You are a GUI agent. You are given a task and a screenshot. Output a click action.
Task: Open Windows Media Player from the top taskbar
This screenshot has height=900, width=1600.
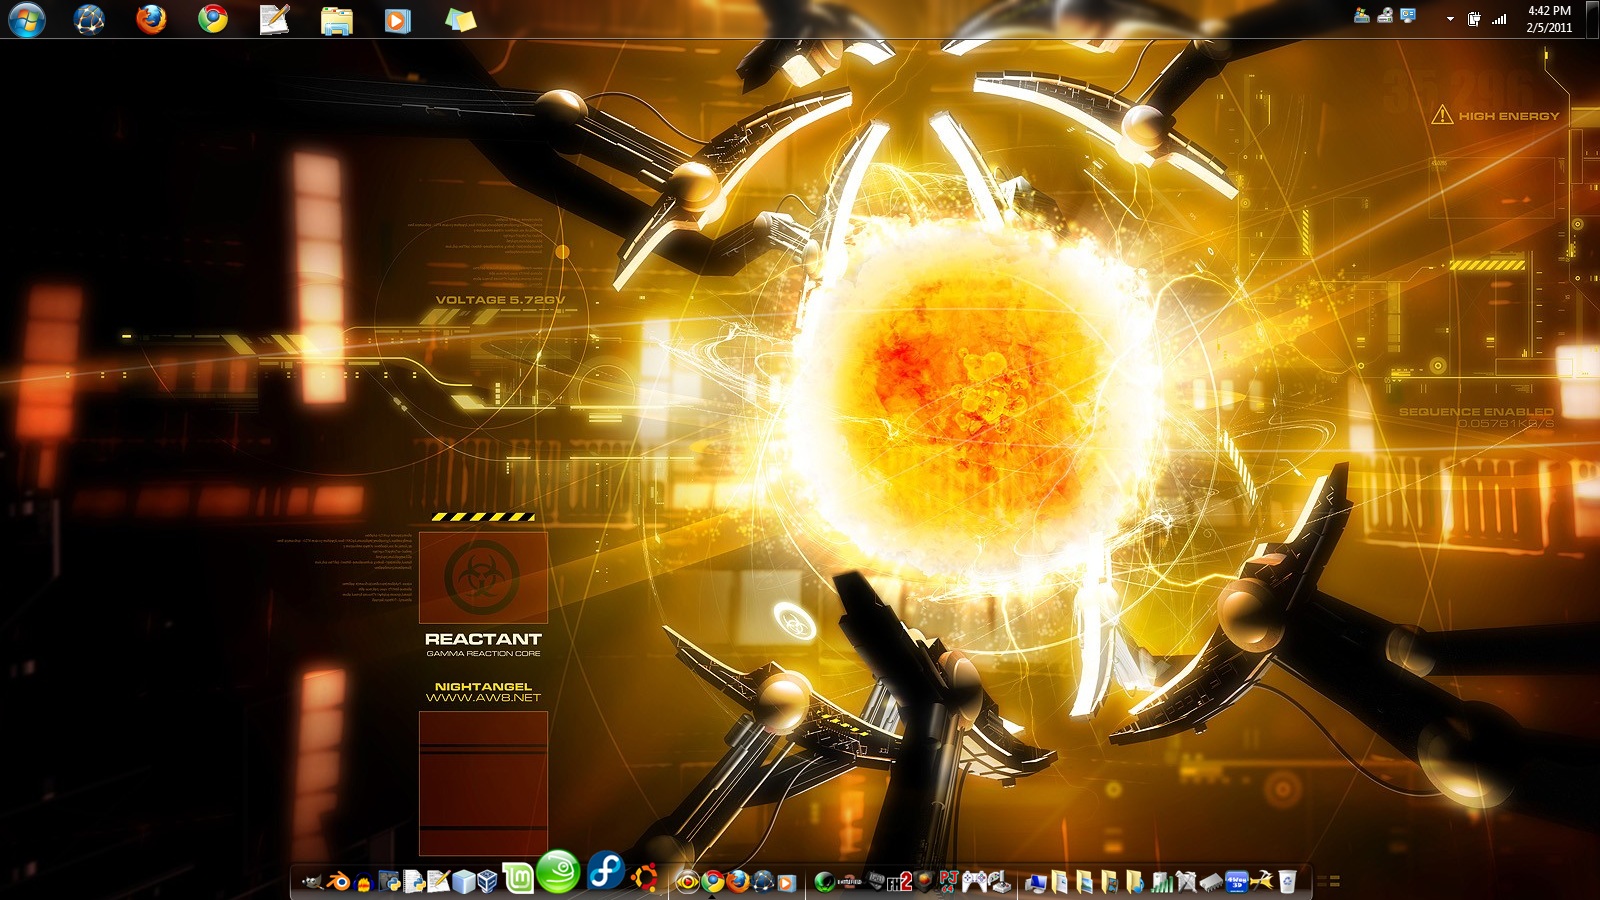click(x=397, y=20)
